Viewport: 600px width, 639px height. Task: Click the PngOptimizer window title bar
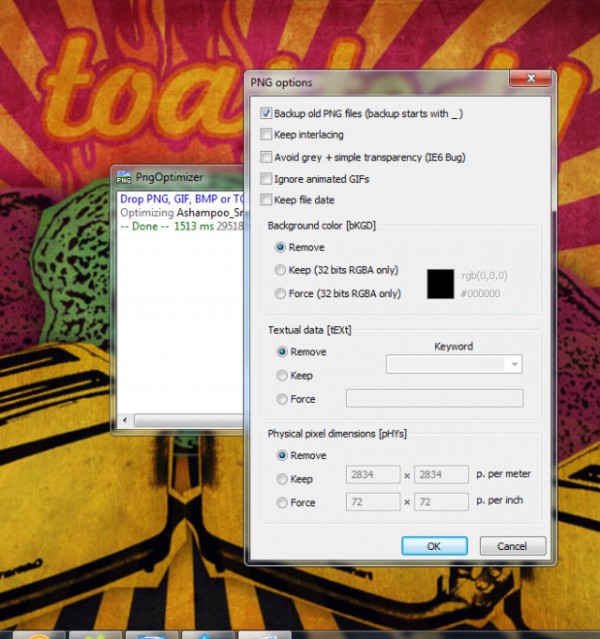179,177
